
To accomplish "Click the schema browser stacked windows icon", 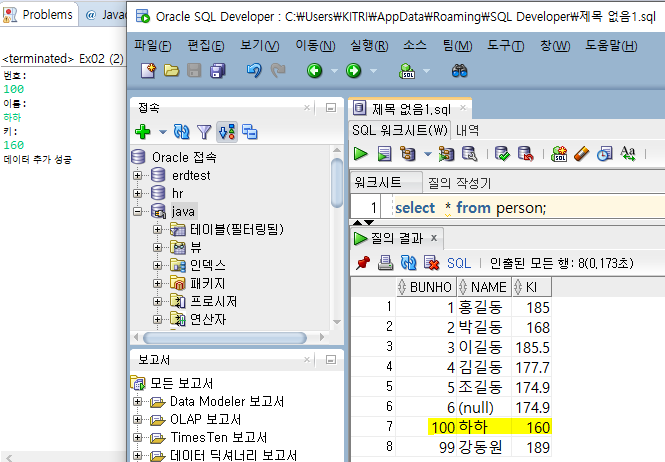I will 250,132.
